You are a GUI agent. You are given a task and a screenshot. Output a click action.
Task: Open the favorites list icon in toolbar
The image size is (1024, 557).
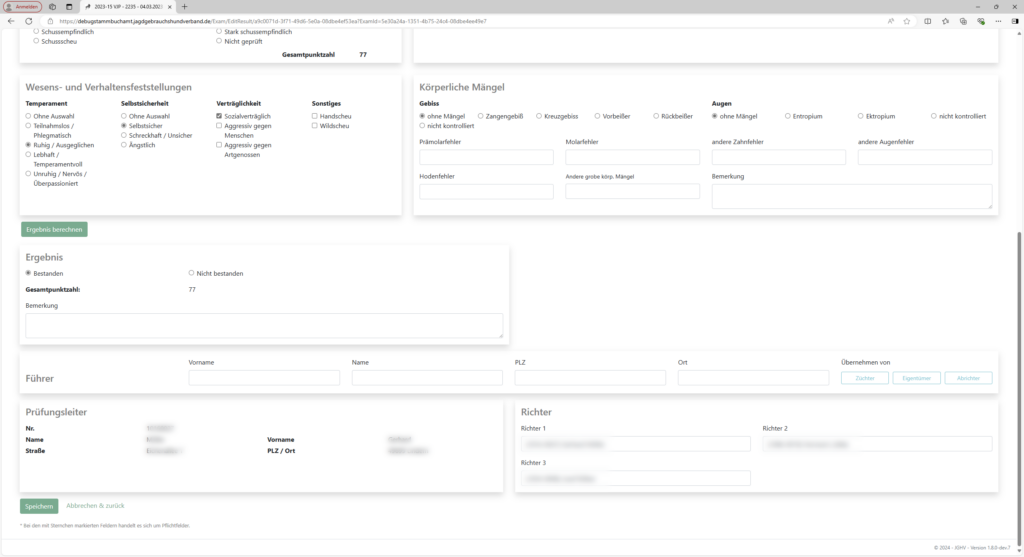pos(945,21)
